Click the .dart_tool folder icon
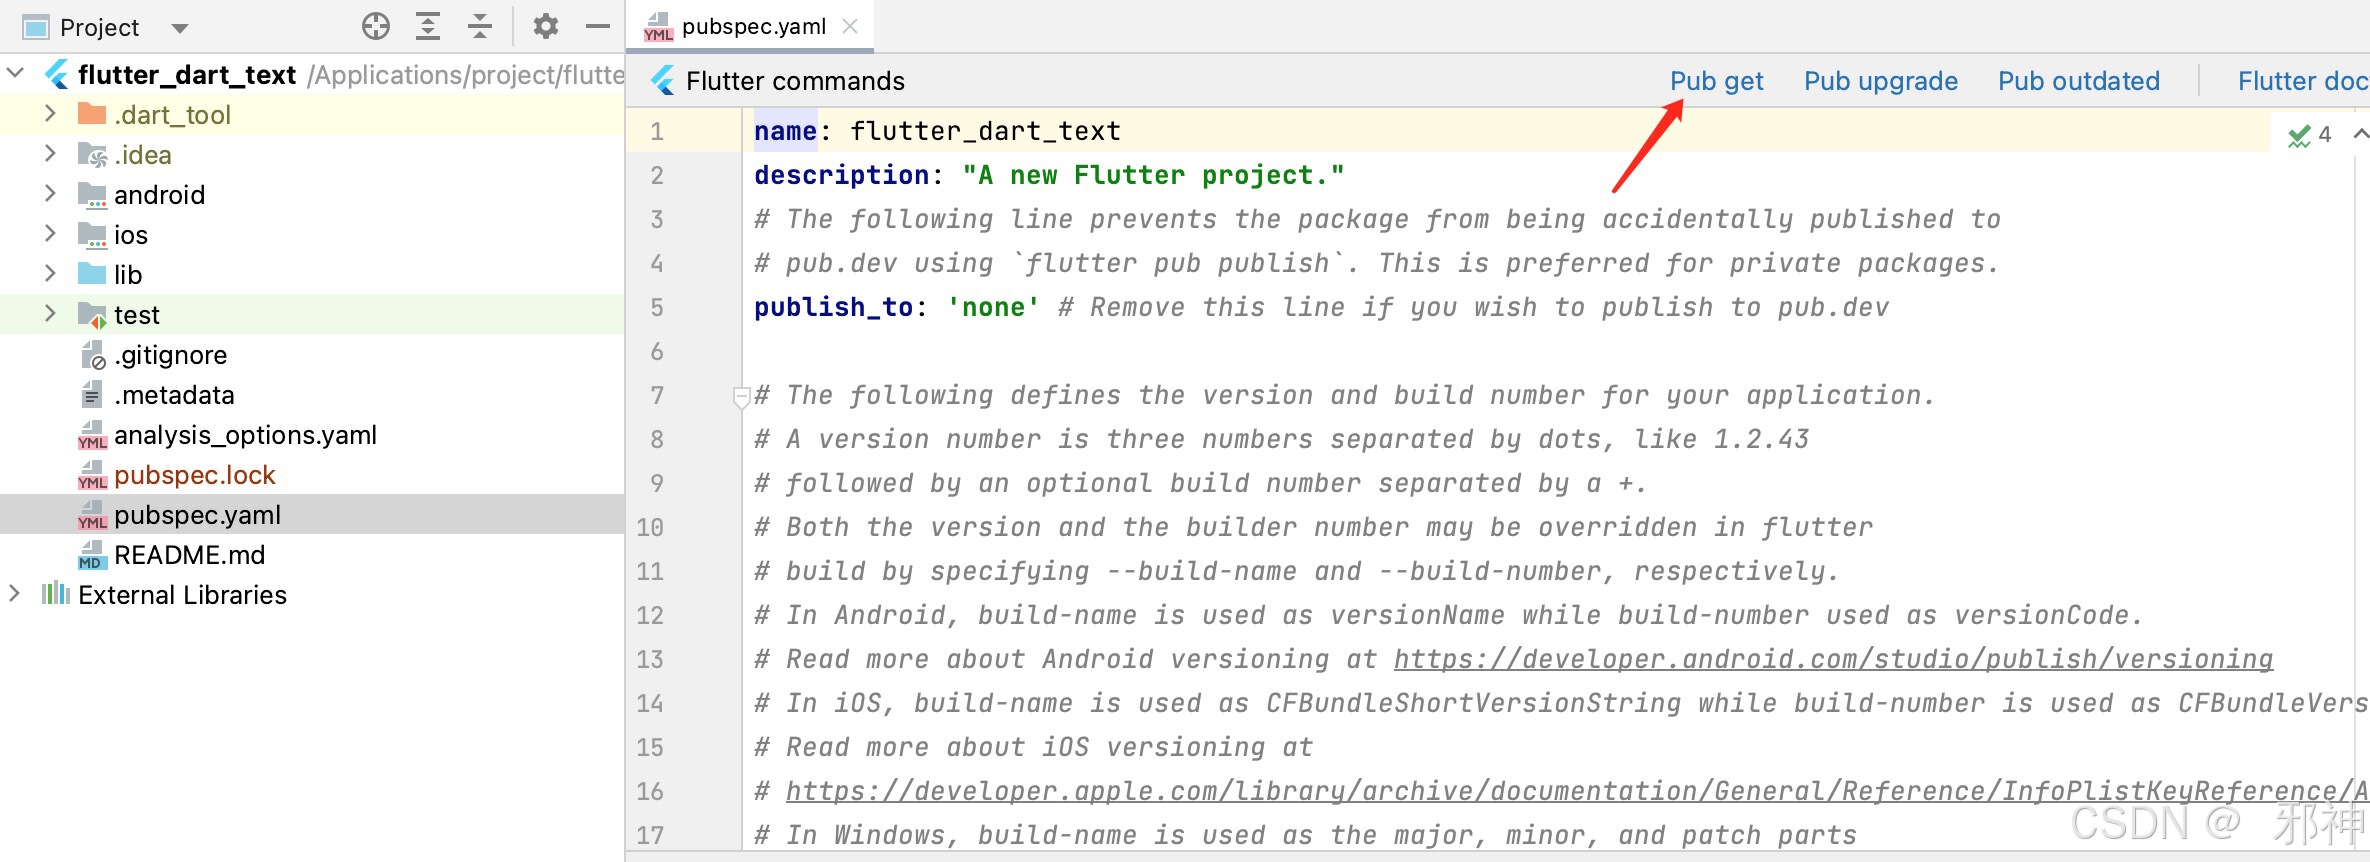2370x862 pixels. coord(92,114)
